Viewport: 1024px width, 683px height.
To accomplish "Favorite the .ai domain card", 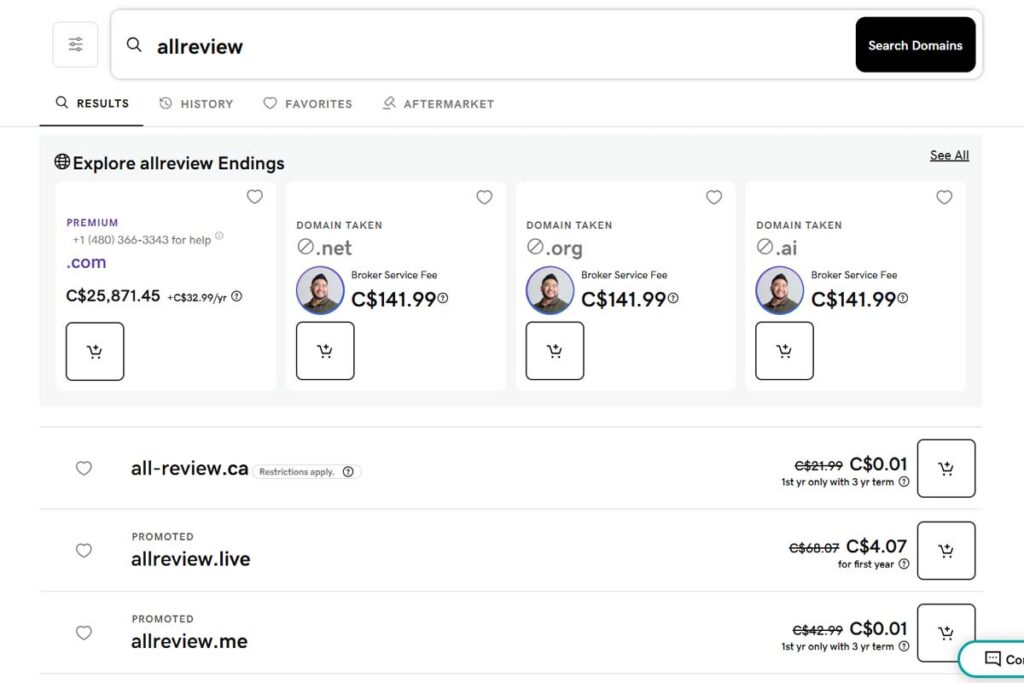I will pyautogui.click(x=944, y=197).
